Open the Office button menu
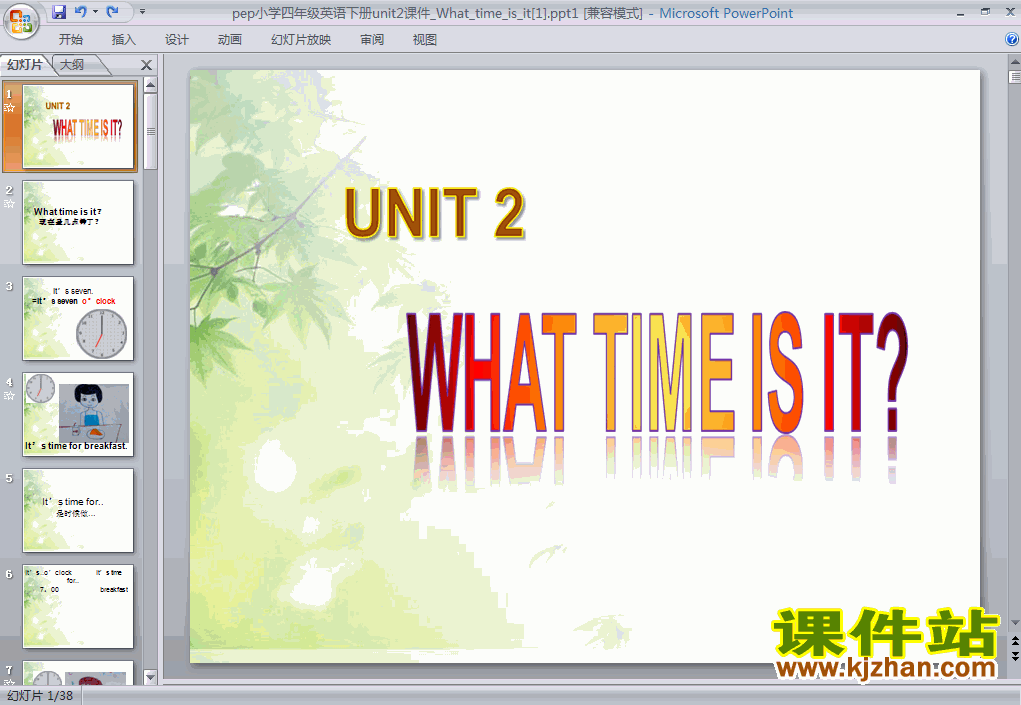This screenshot has width=1021, height=705. (x=21, y=21)
